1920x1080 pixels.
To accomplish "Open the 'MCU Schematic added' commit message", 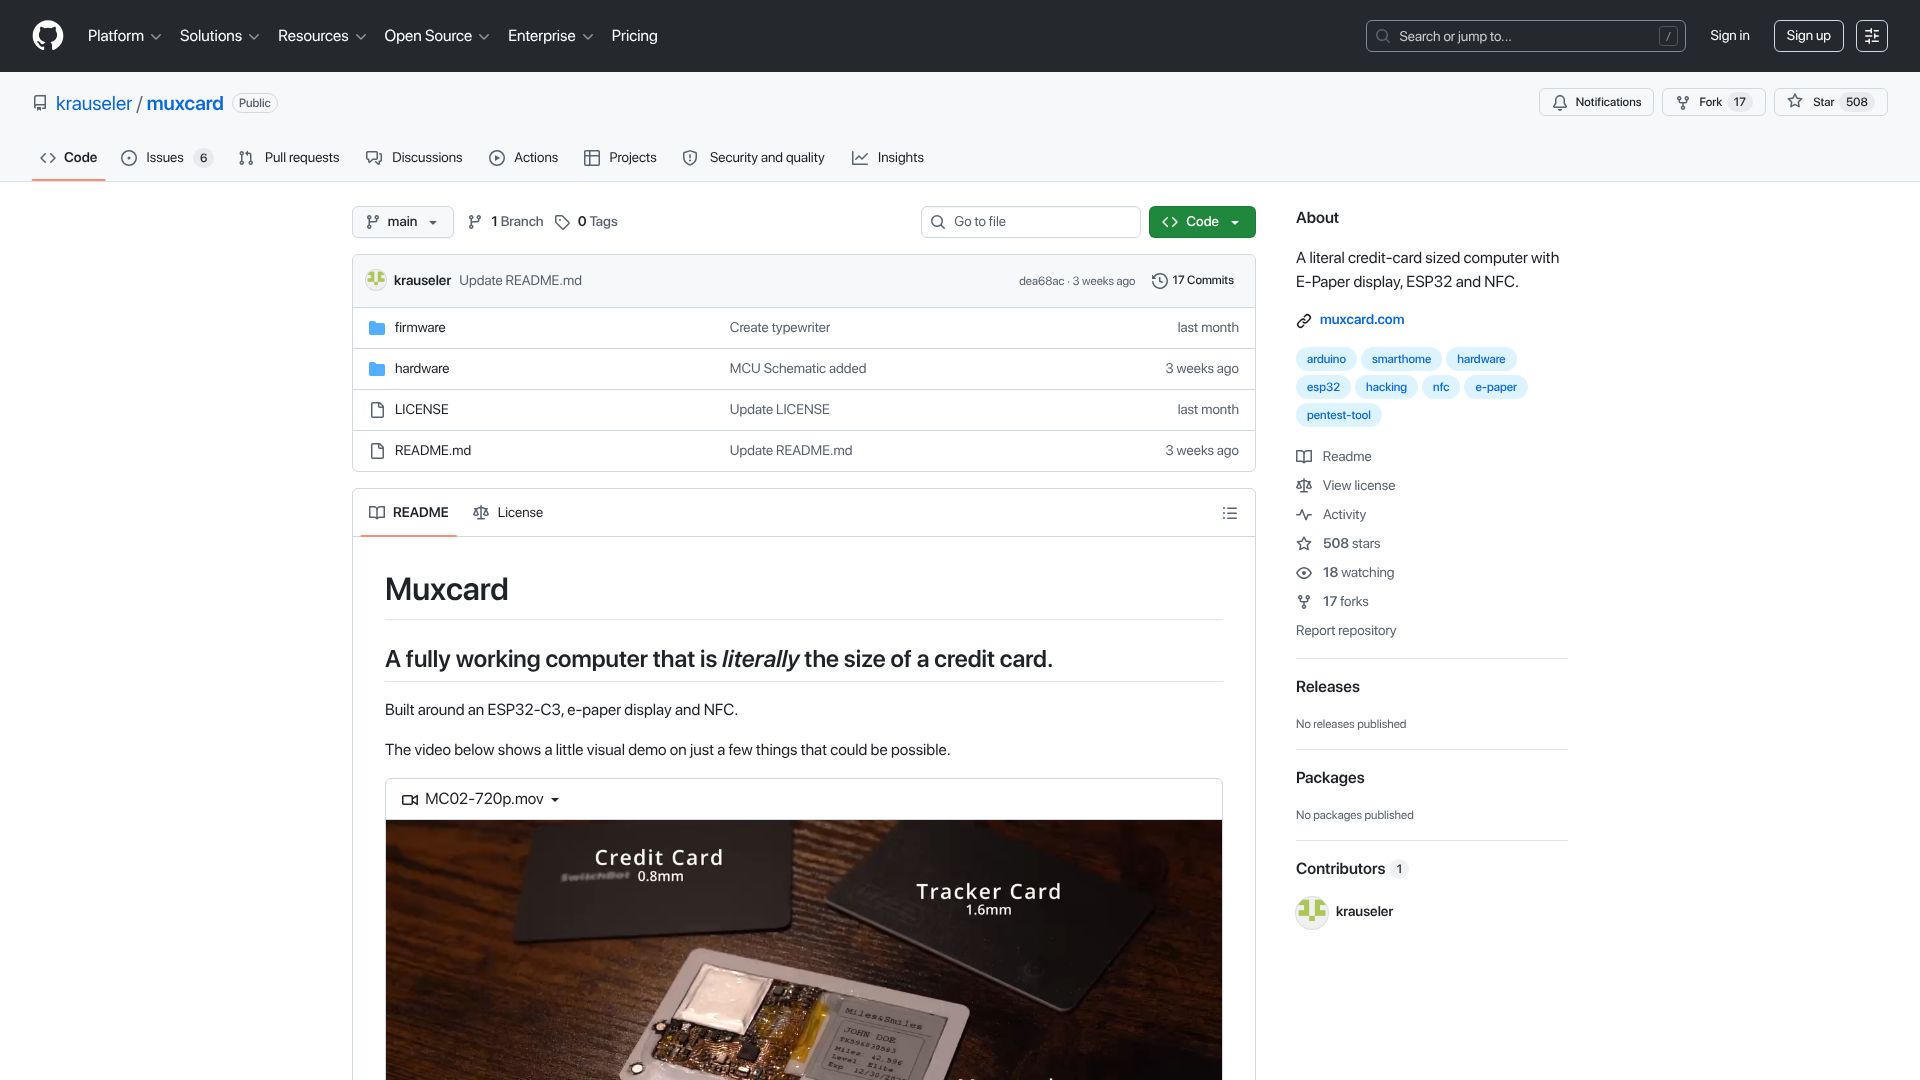I will (798, 369).
